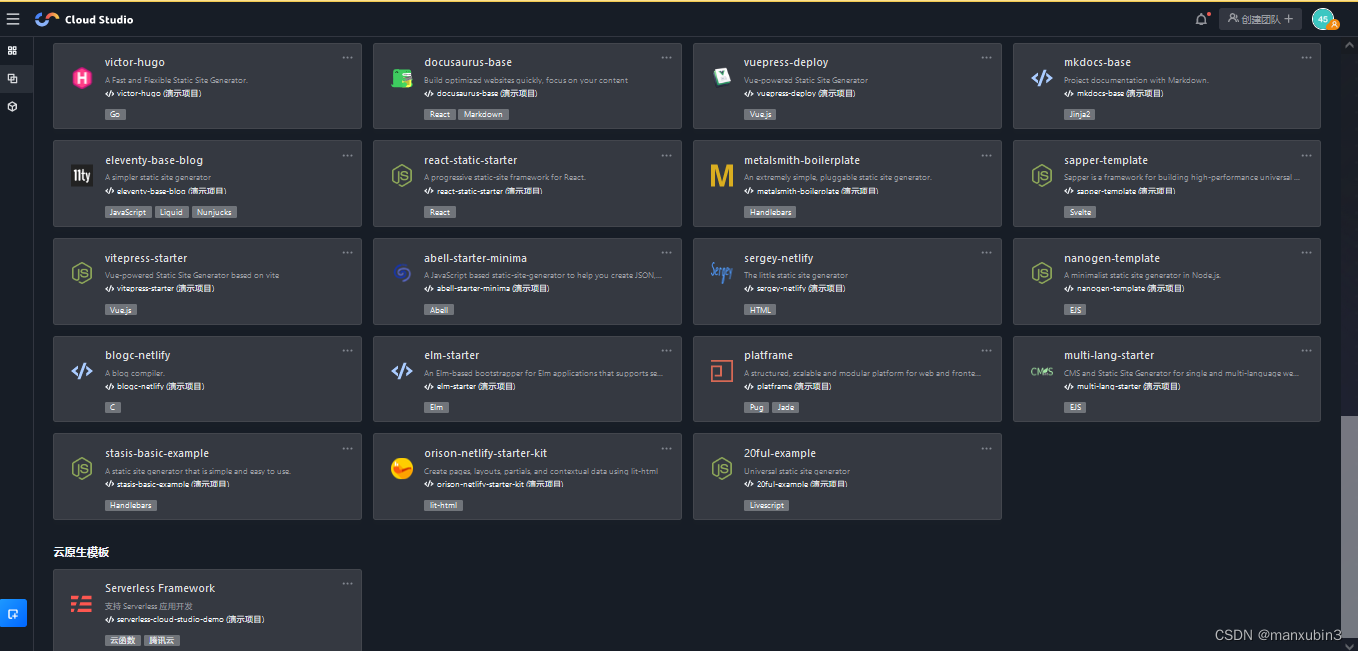Click the multi-lang-starter CMS icon

(1042, 371)
